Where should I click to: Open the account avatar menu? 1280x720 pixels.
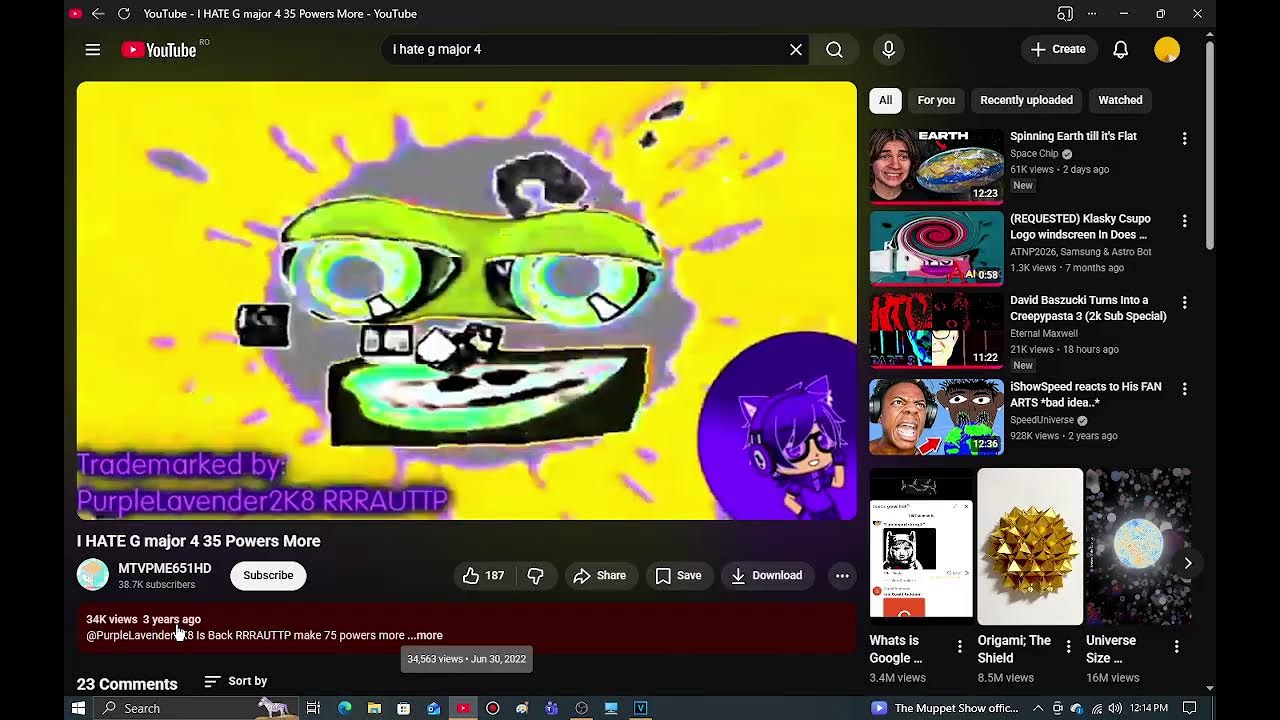tap(1167, 49)
